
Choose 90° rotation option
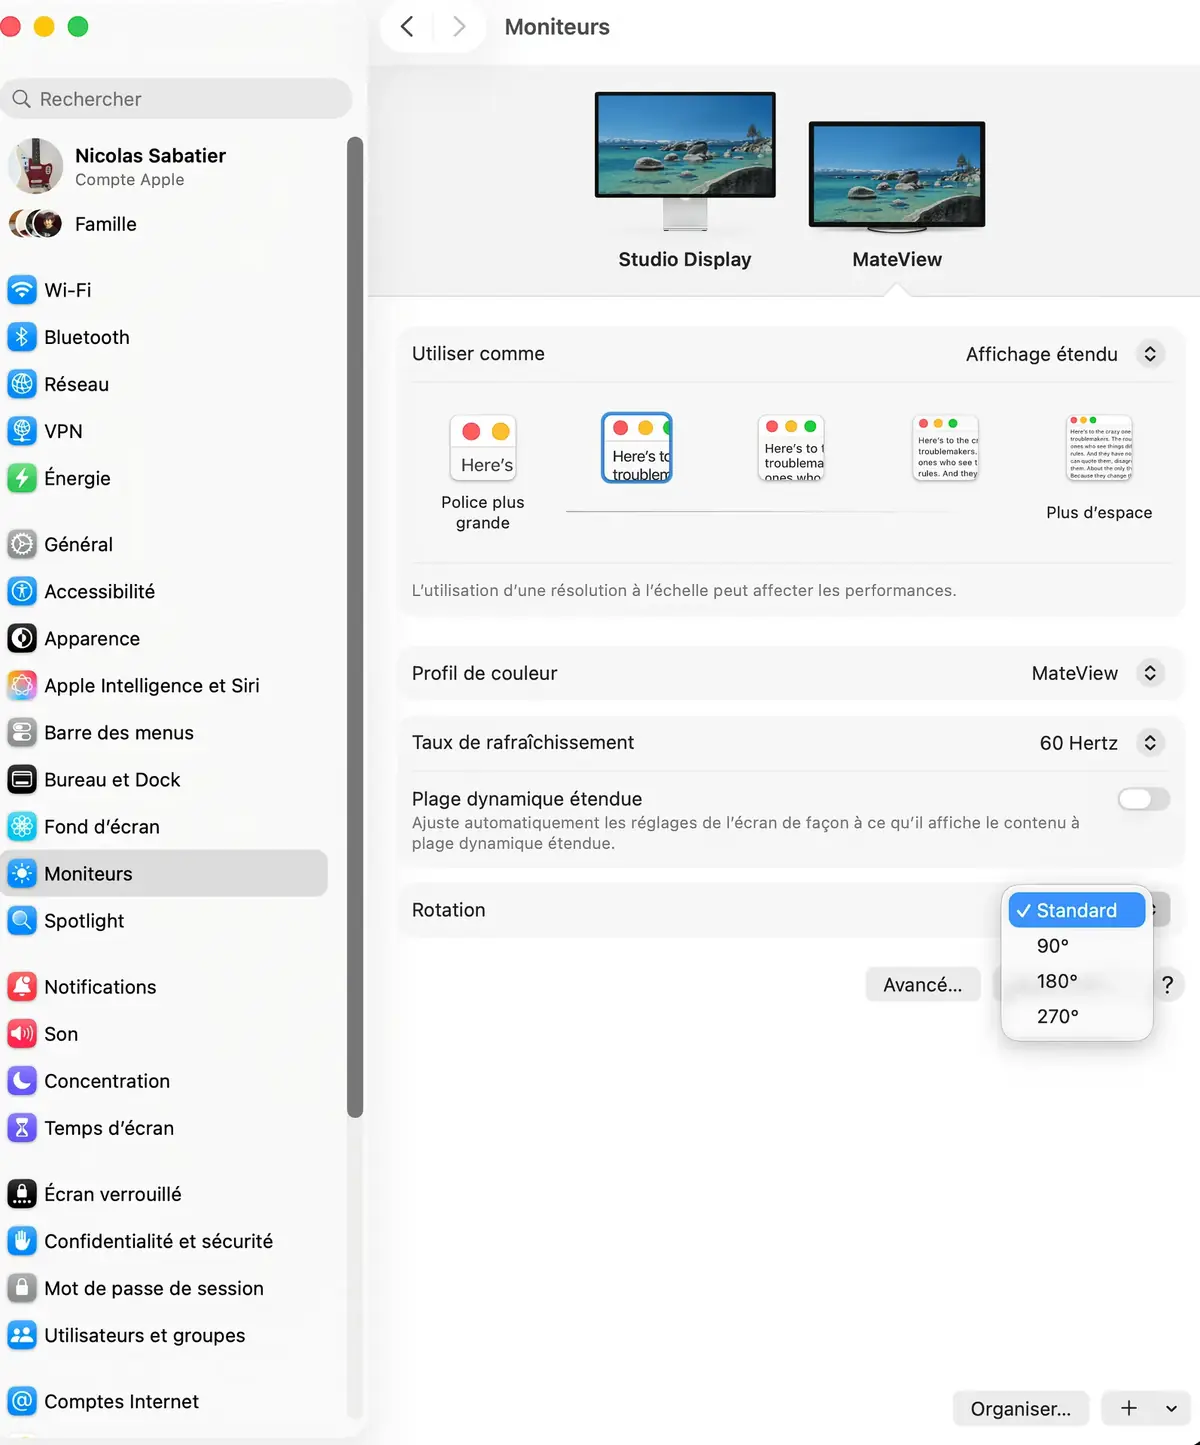click(x=1077, y=946)
